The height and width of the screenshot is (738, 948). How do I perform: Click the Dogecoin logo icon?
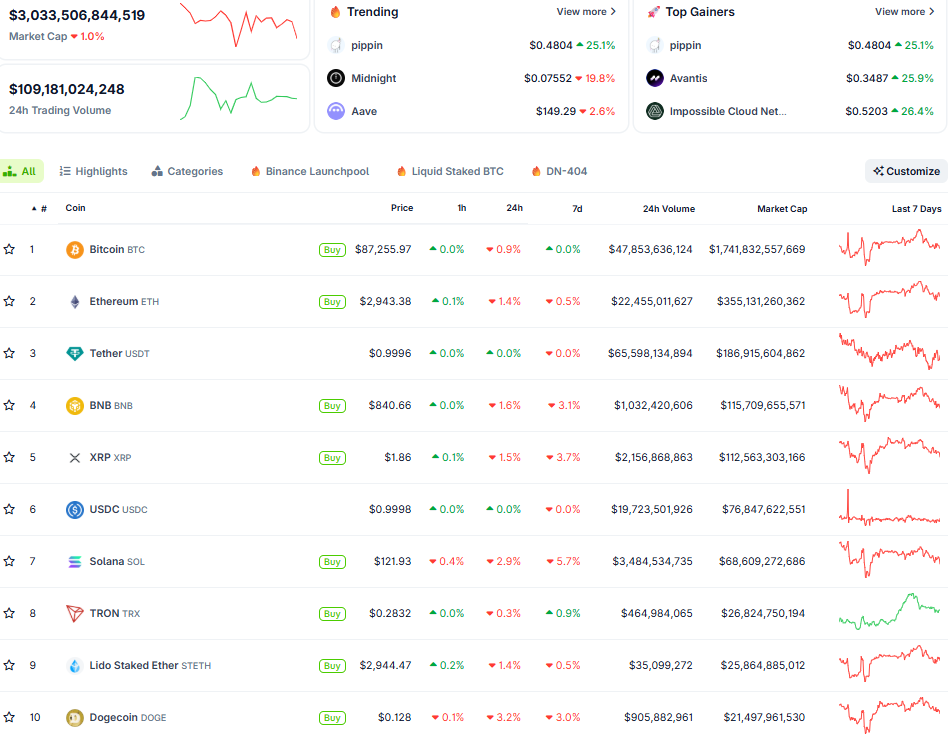coord(75,718)
